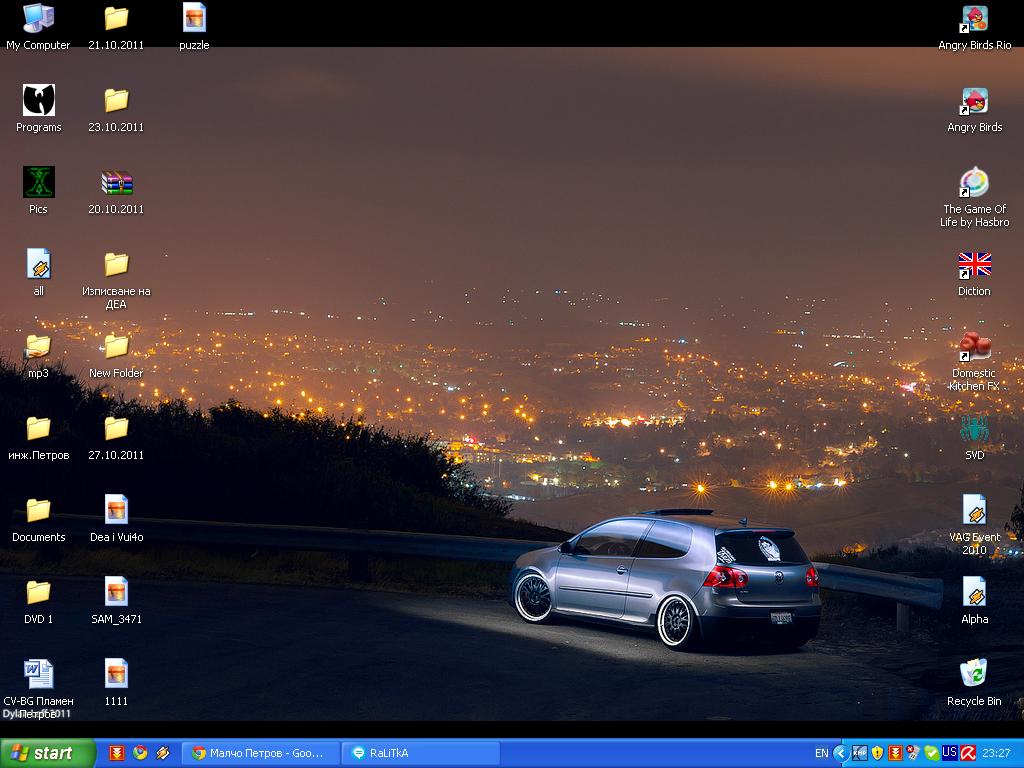The image size is (1024, 768).
Task: Launch Chrome from the Quick Launch bar
Action: click(x=140, y=753)
